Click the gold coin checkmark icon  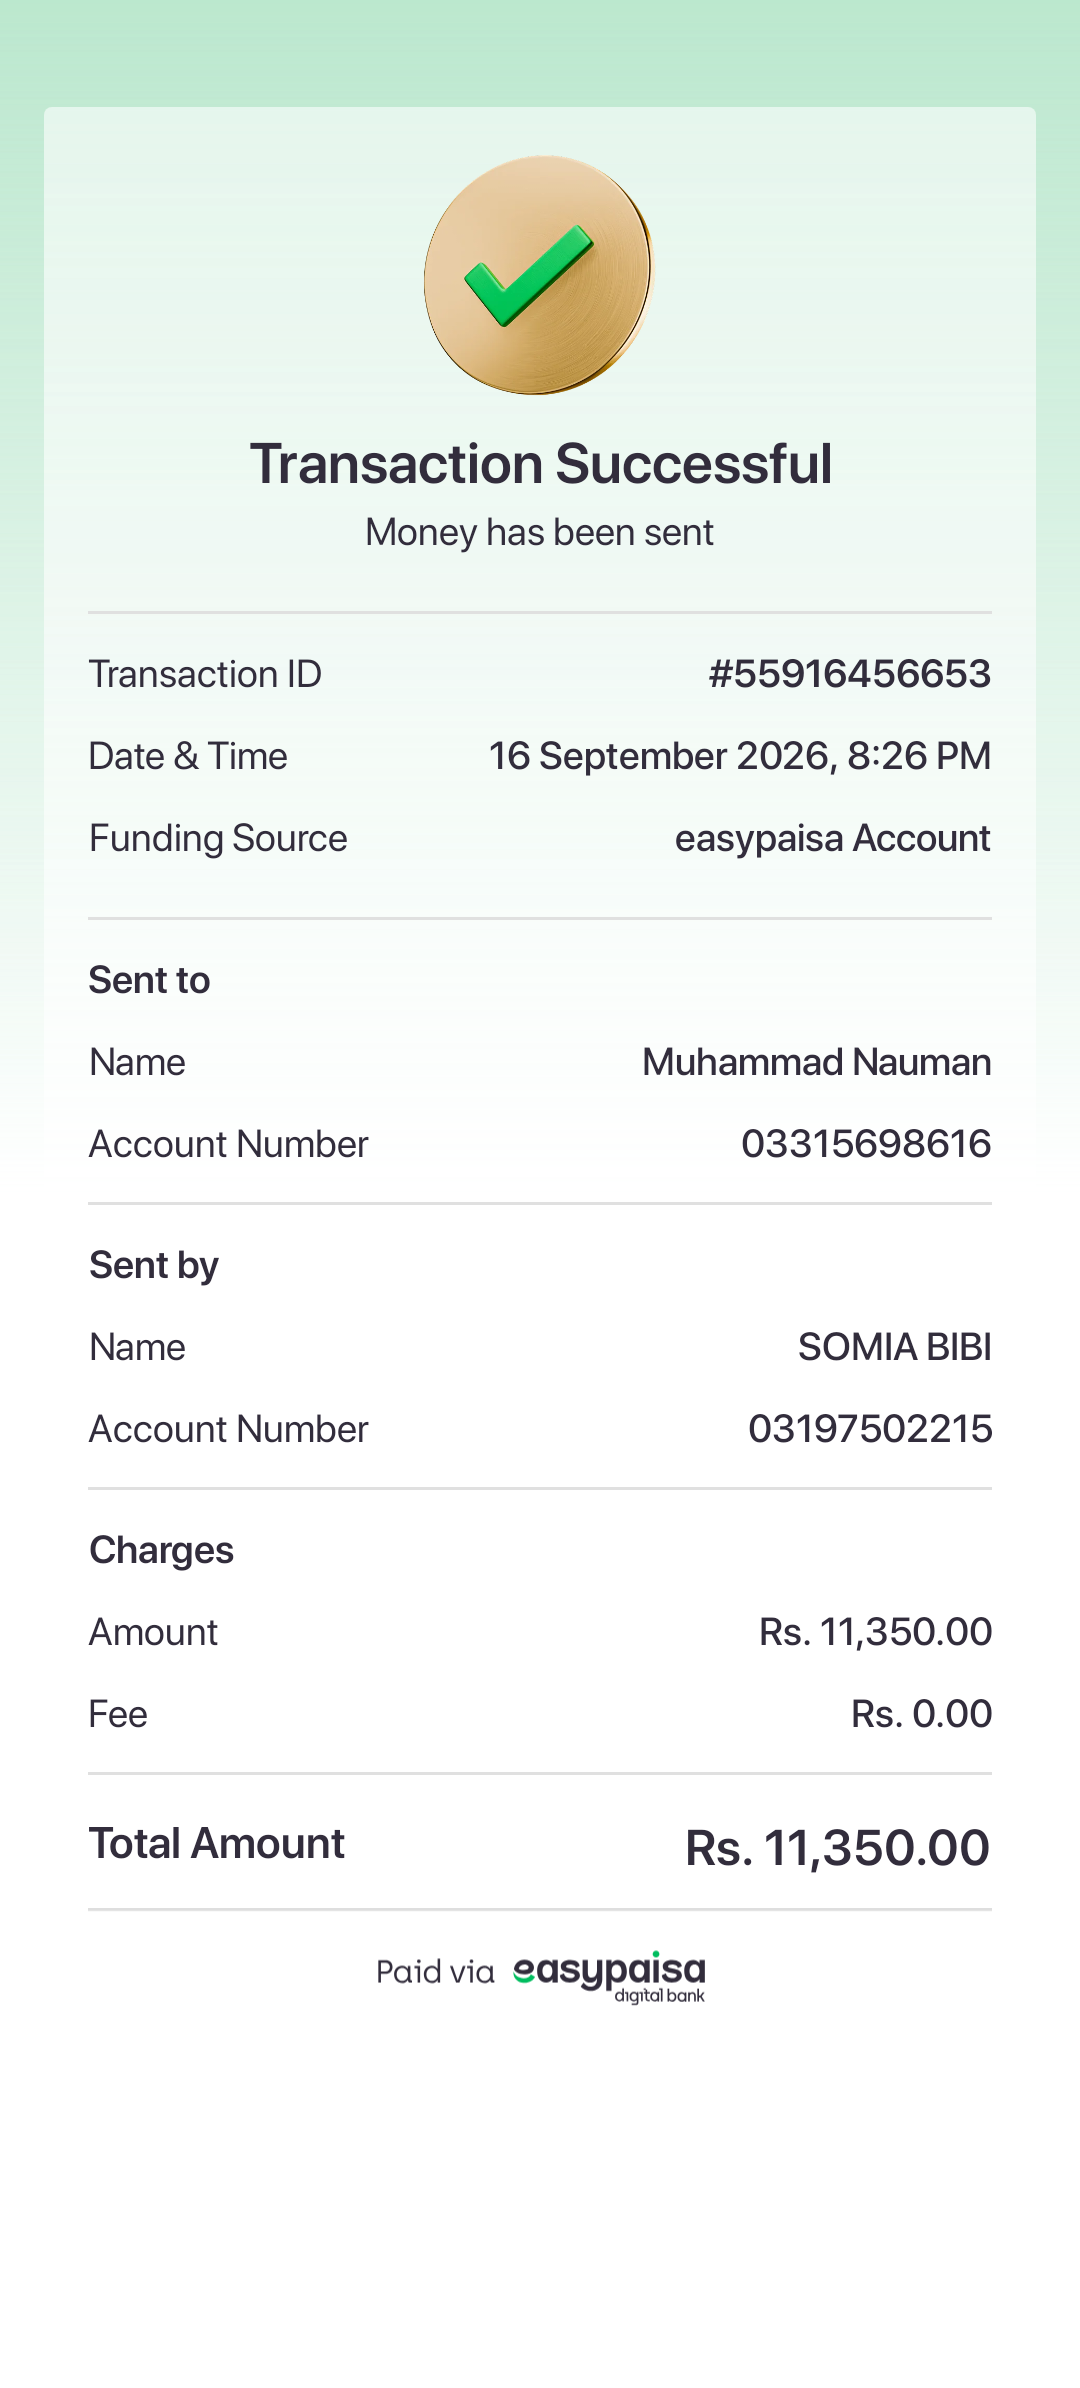click(539, 275)
